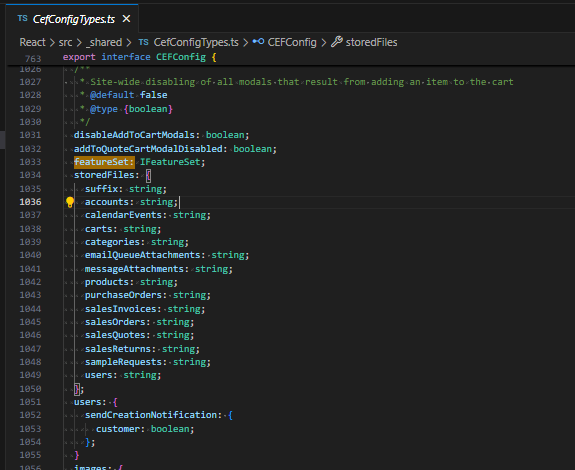Screen dimensions: 575x470
Task: Click the lightbulb quick-fix icon
Action: (x=70, y=202)
